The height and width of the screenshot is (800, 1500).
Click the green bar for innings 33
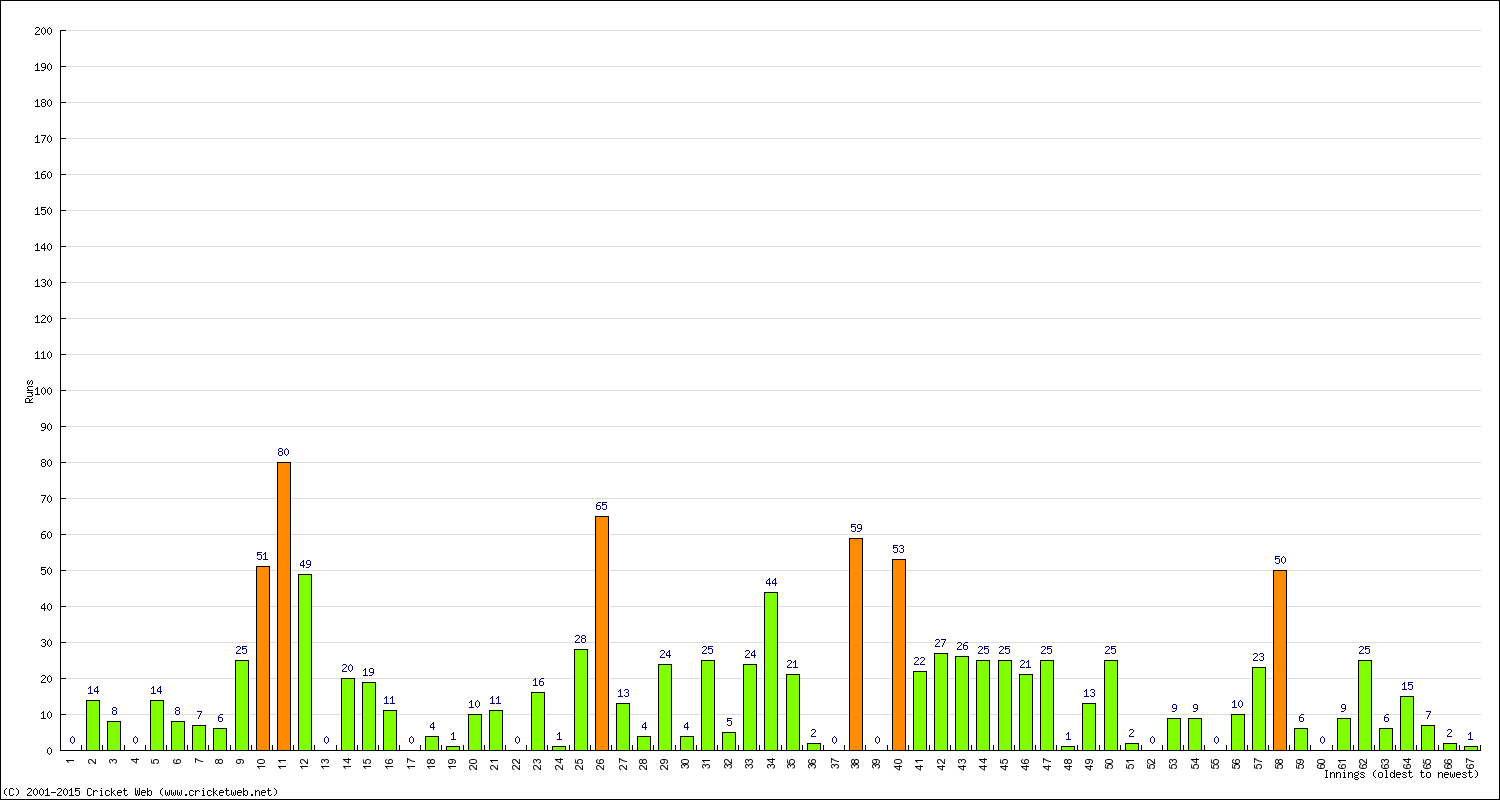pyautogui.click(x=750, y=707)
